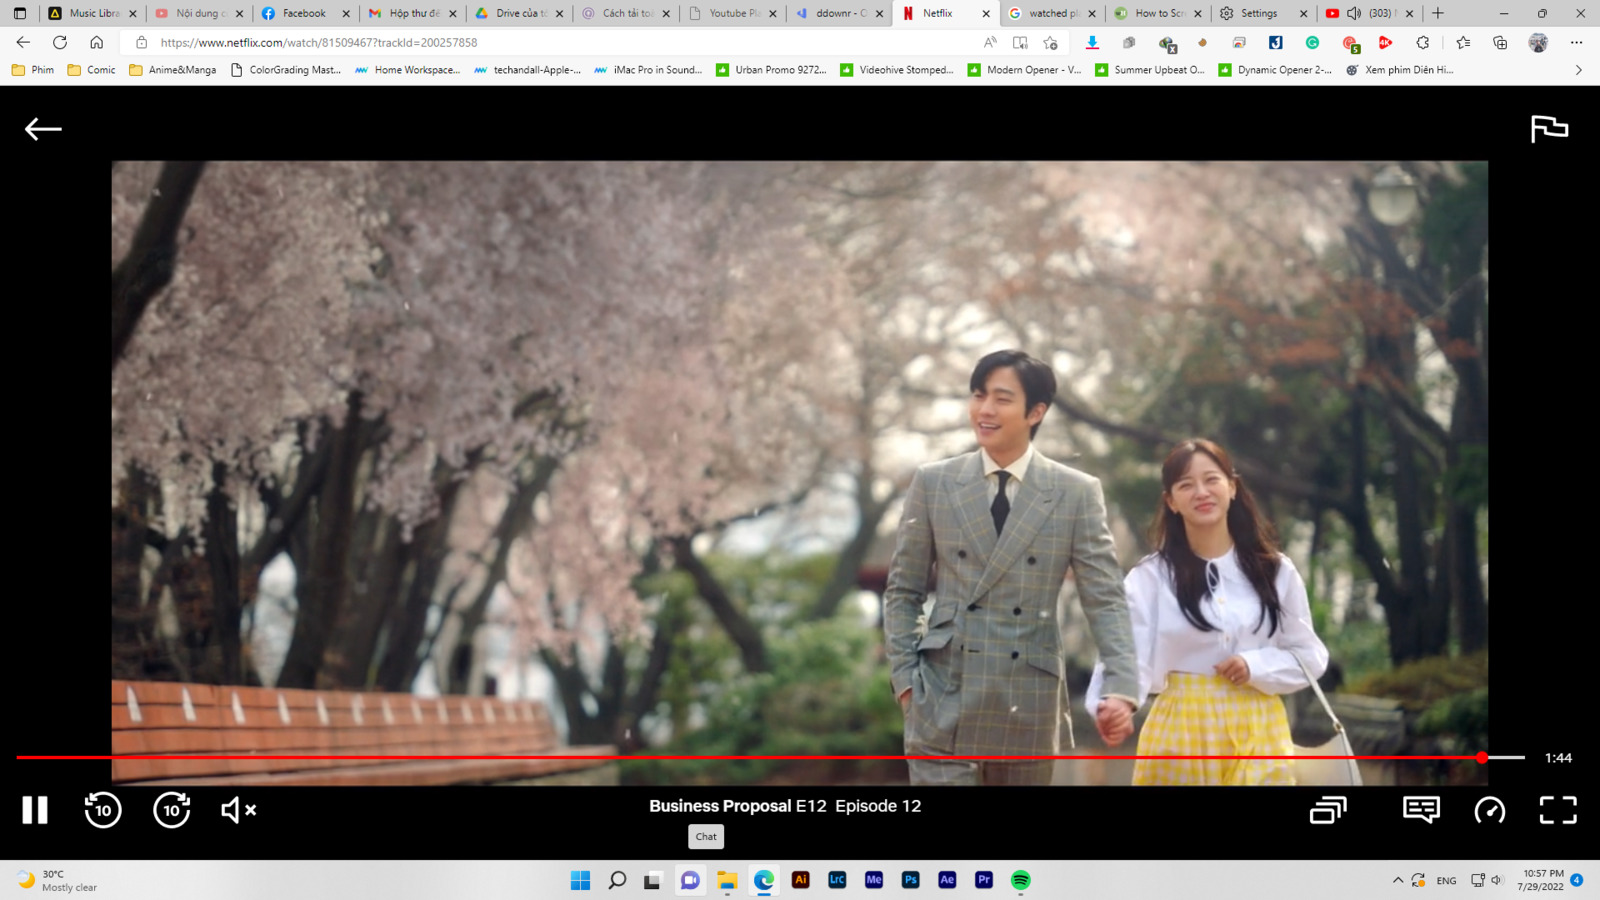
Task: Add this page to favorites
Action: click(1050, 43)
